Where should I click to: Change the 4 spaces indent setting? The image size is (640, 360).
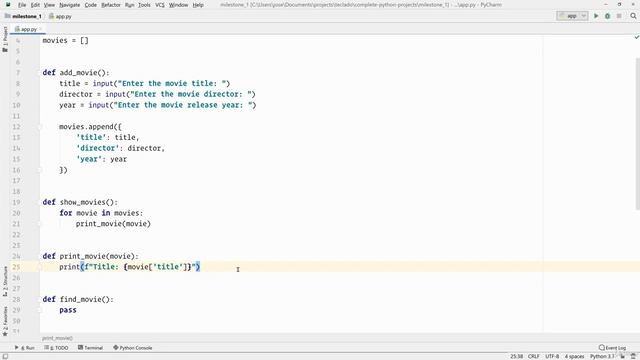[574, 356]
